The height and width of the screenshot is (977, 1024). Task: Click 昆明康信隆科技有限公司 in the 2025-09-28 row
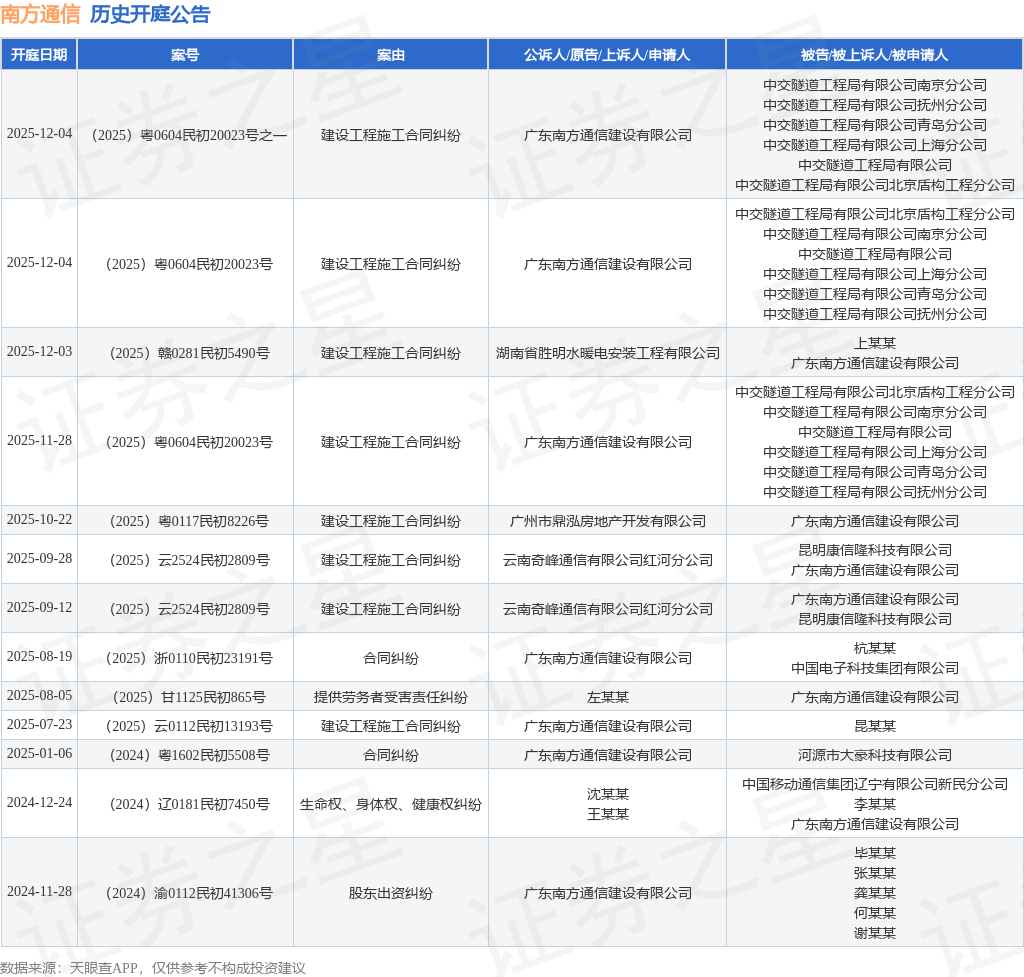(x=874, y=550)
